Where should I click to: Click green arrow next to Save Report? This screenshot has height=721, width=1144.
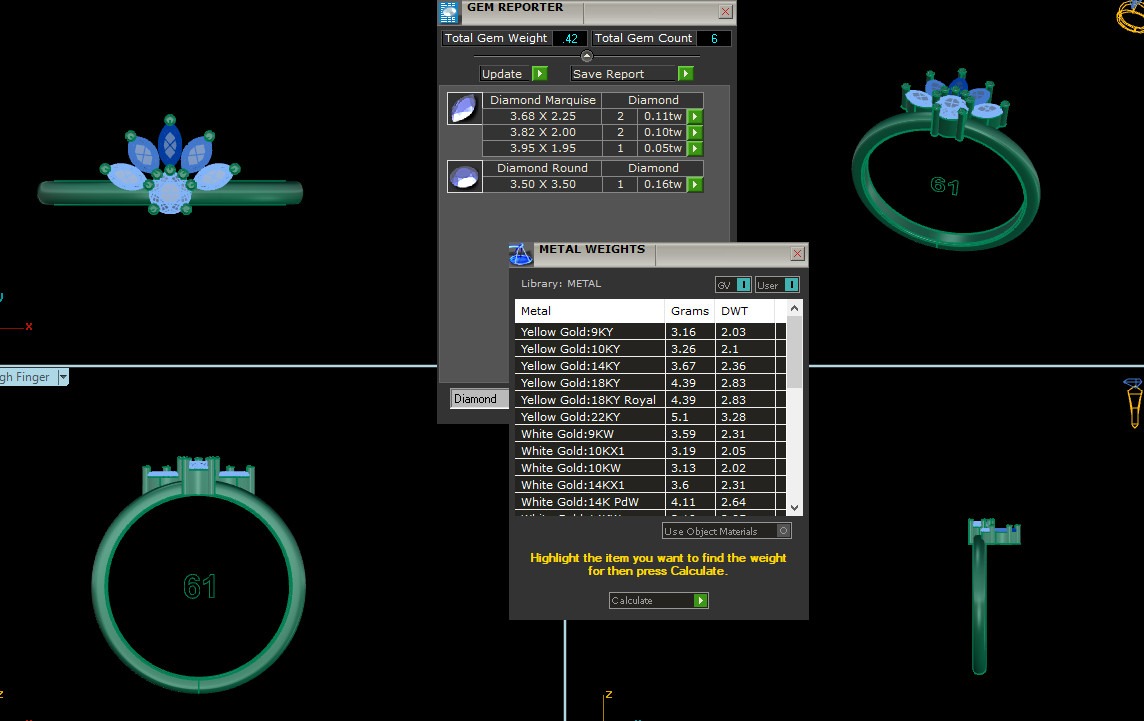tap(685, 74)
